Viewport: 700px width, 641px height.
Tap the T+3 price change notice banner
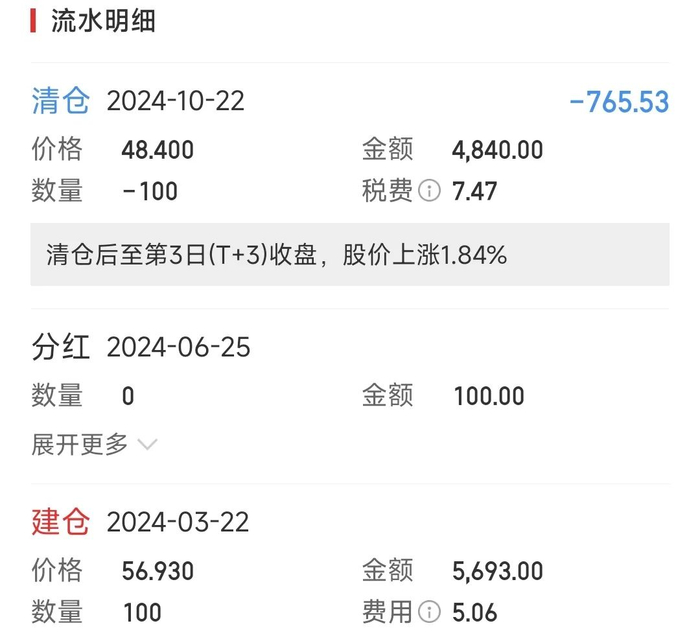(x=349, y=255)
